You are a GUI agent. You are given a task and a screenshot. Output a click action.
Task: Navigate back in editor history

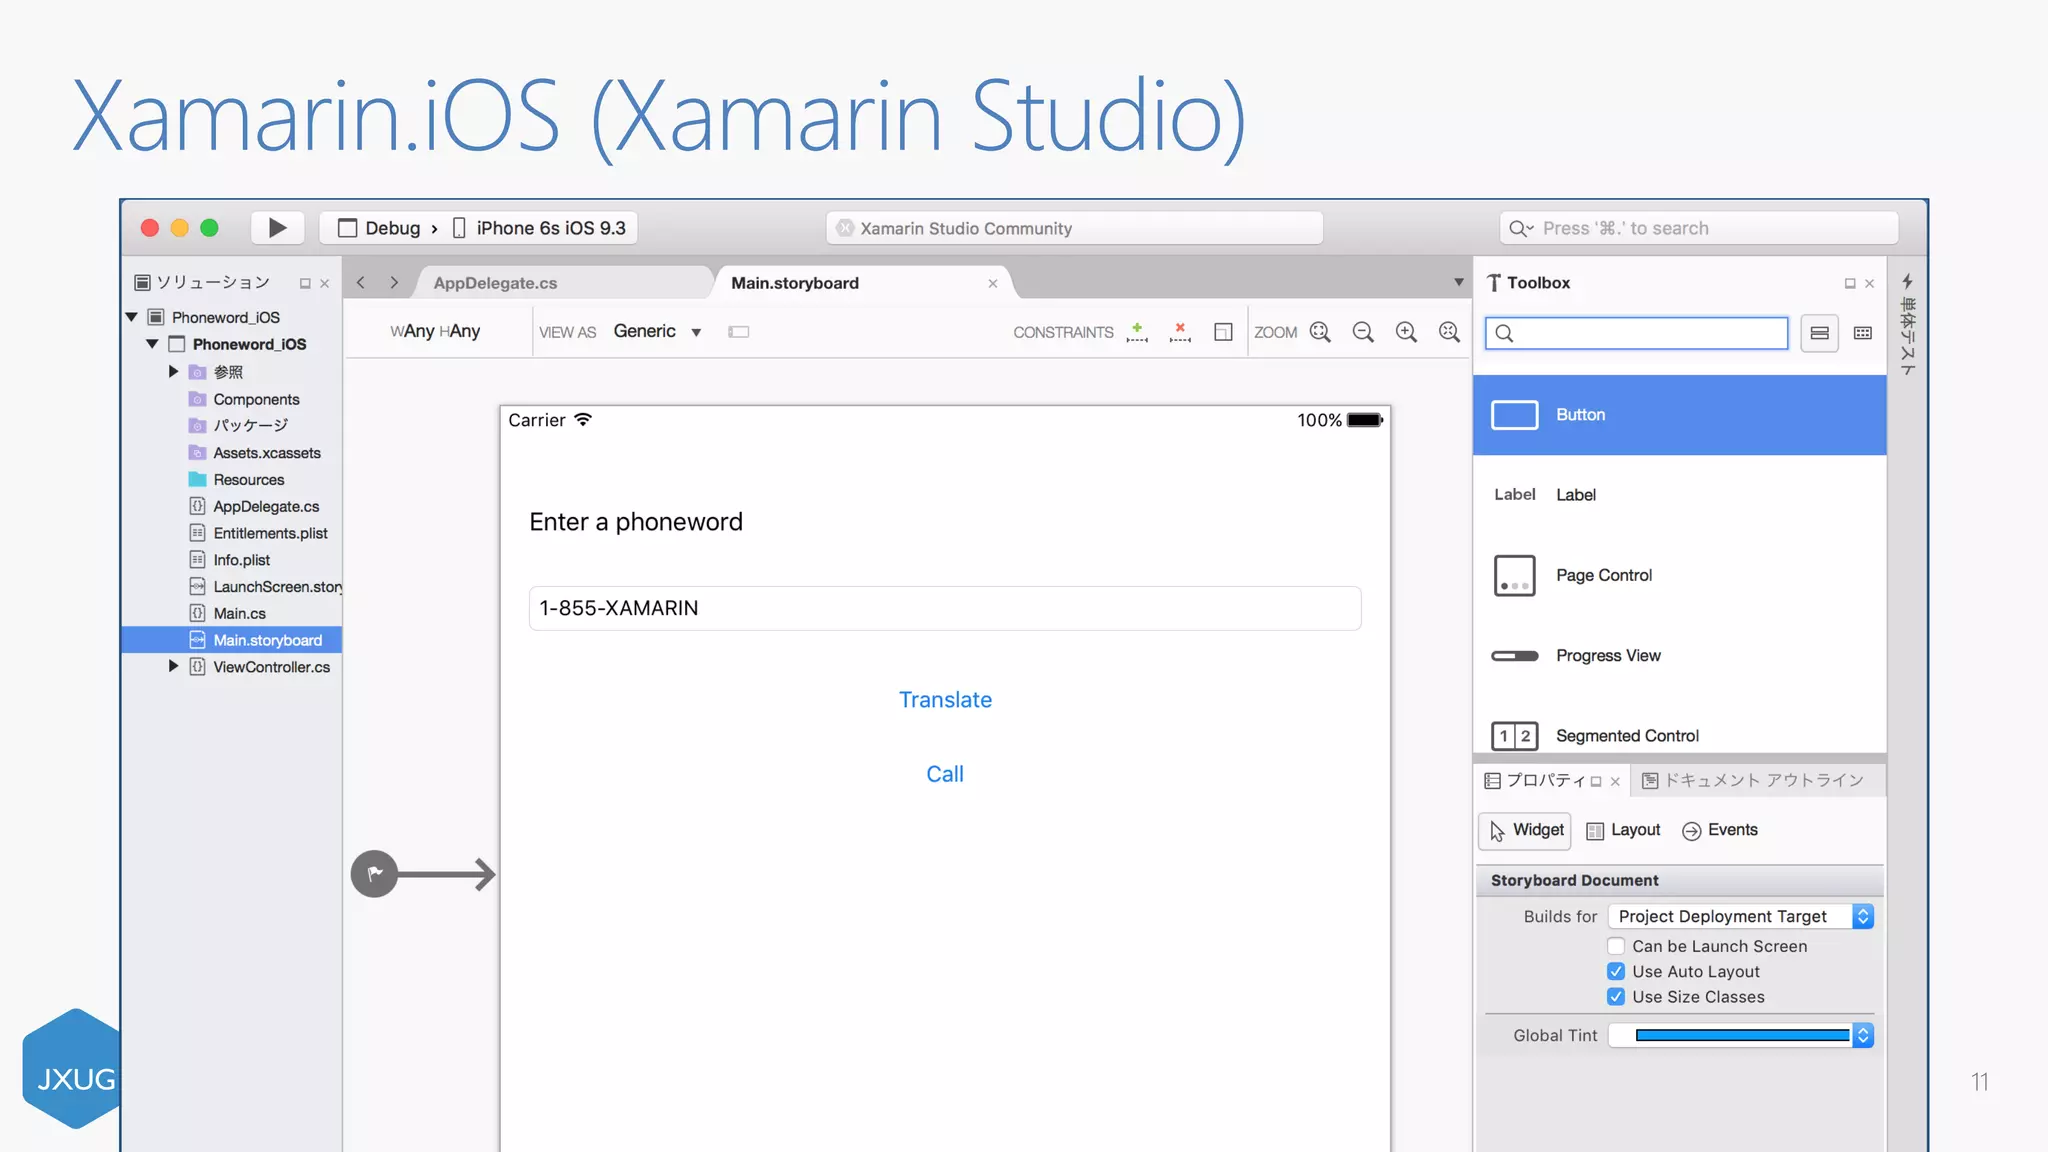click(x=361, y=283)
